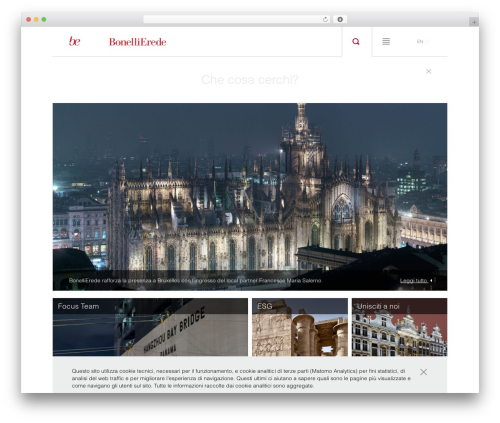This screenshot has height=423, width=500.
Task: Open a new browser tab with the plus
Action: pos(474,22)
